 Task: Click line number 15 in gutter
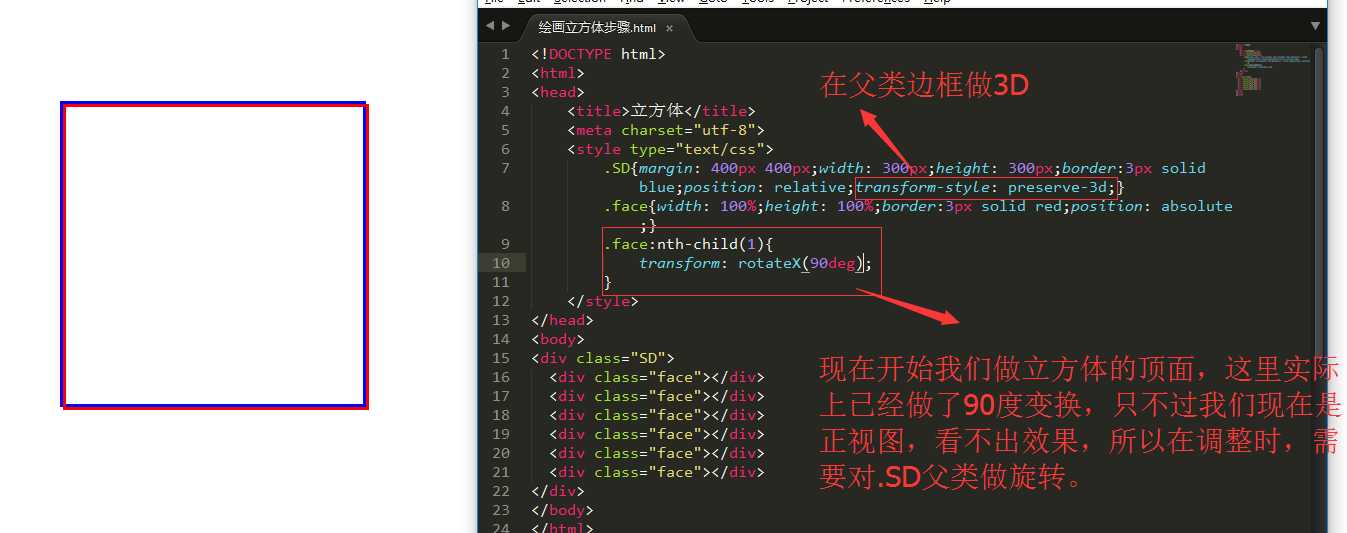501,358
